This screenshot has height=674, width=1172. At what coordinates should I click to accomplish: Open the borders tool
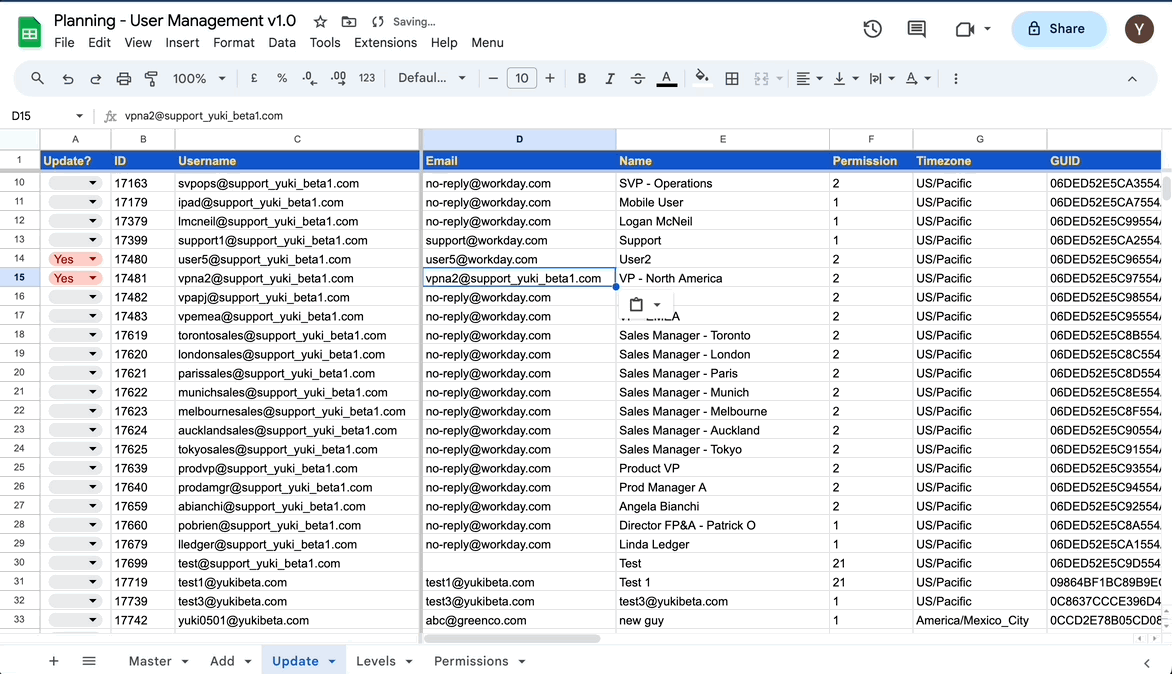pyautogui.click(x=732, y=79)
